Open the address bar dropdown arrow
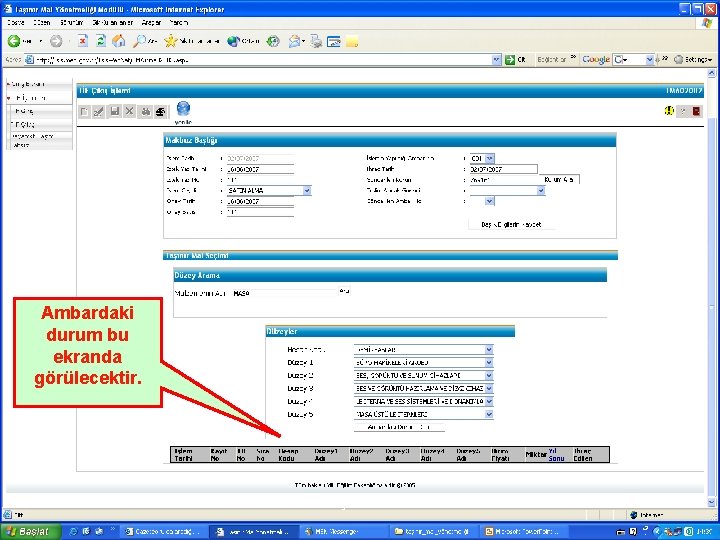This screenshot has width=720, height=540. coord(496,60)
